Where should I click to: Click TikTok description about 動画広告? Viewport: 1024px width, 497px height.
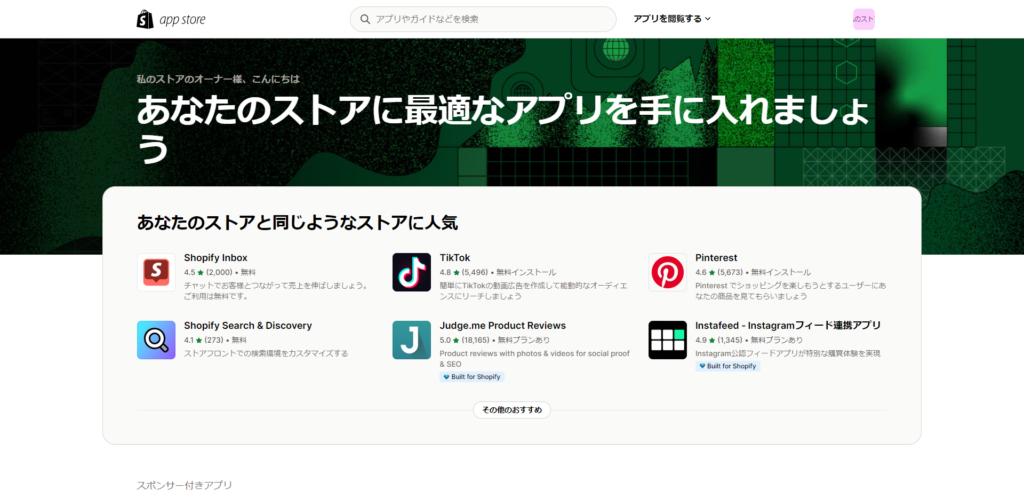coord(536,291)
